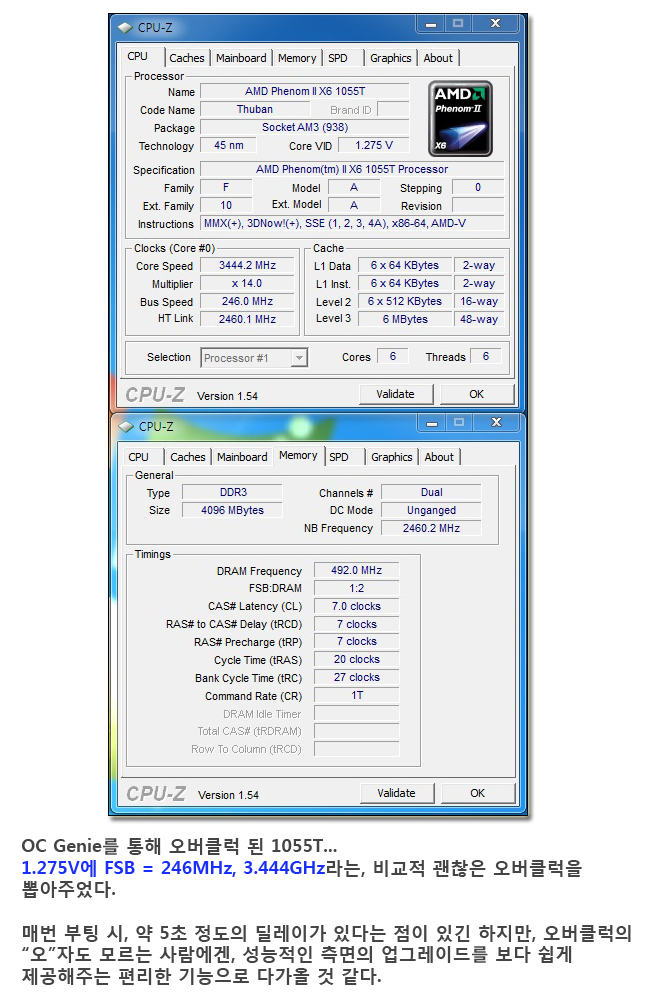This screenshot has height=998, width=660.
Task: Click DRAM Frequency value 492.0 MHz
Action: pos(356,570)
